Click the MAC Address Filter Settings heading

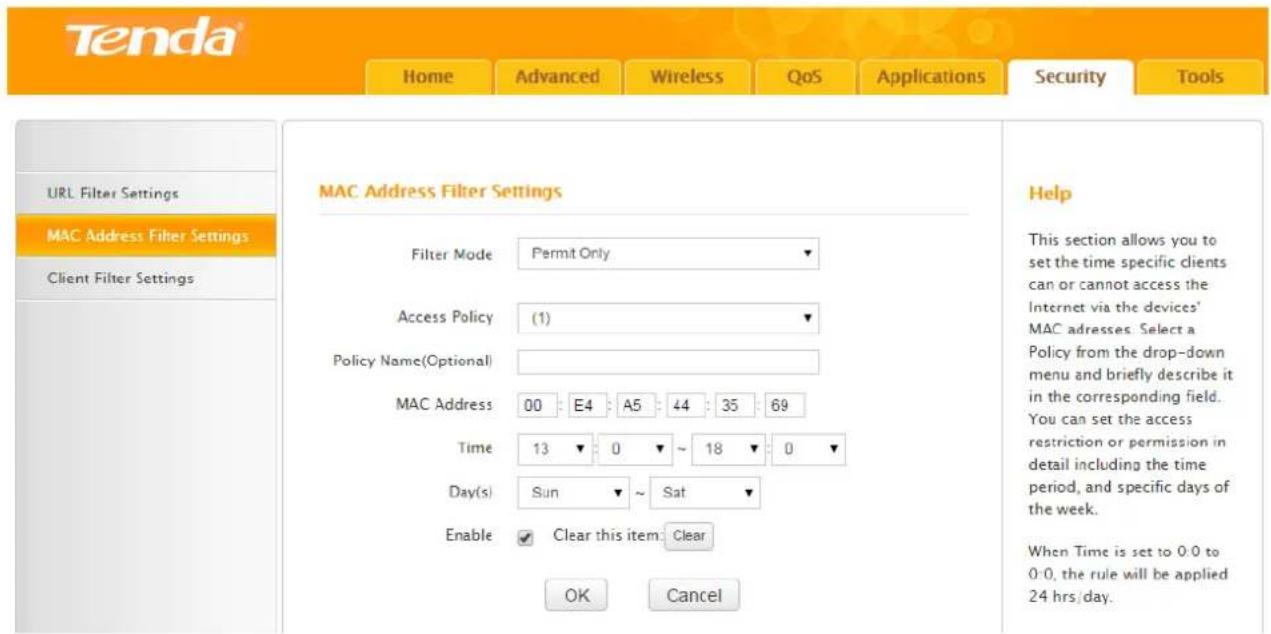pos(440,191)
